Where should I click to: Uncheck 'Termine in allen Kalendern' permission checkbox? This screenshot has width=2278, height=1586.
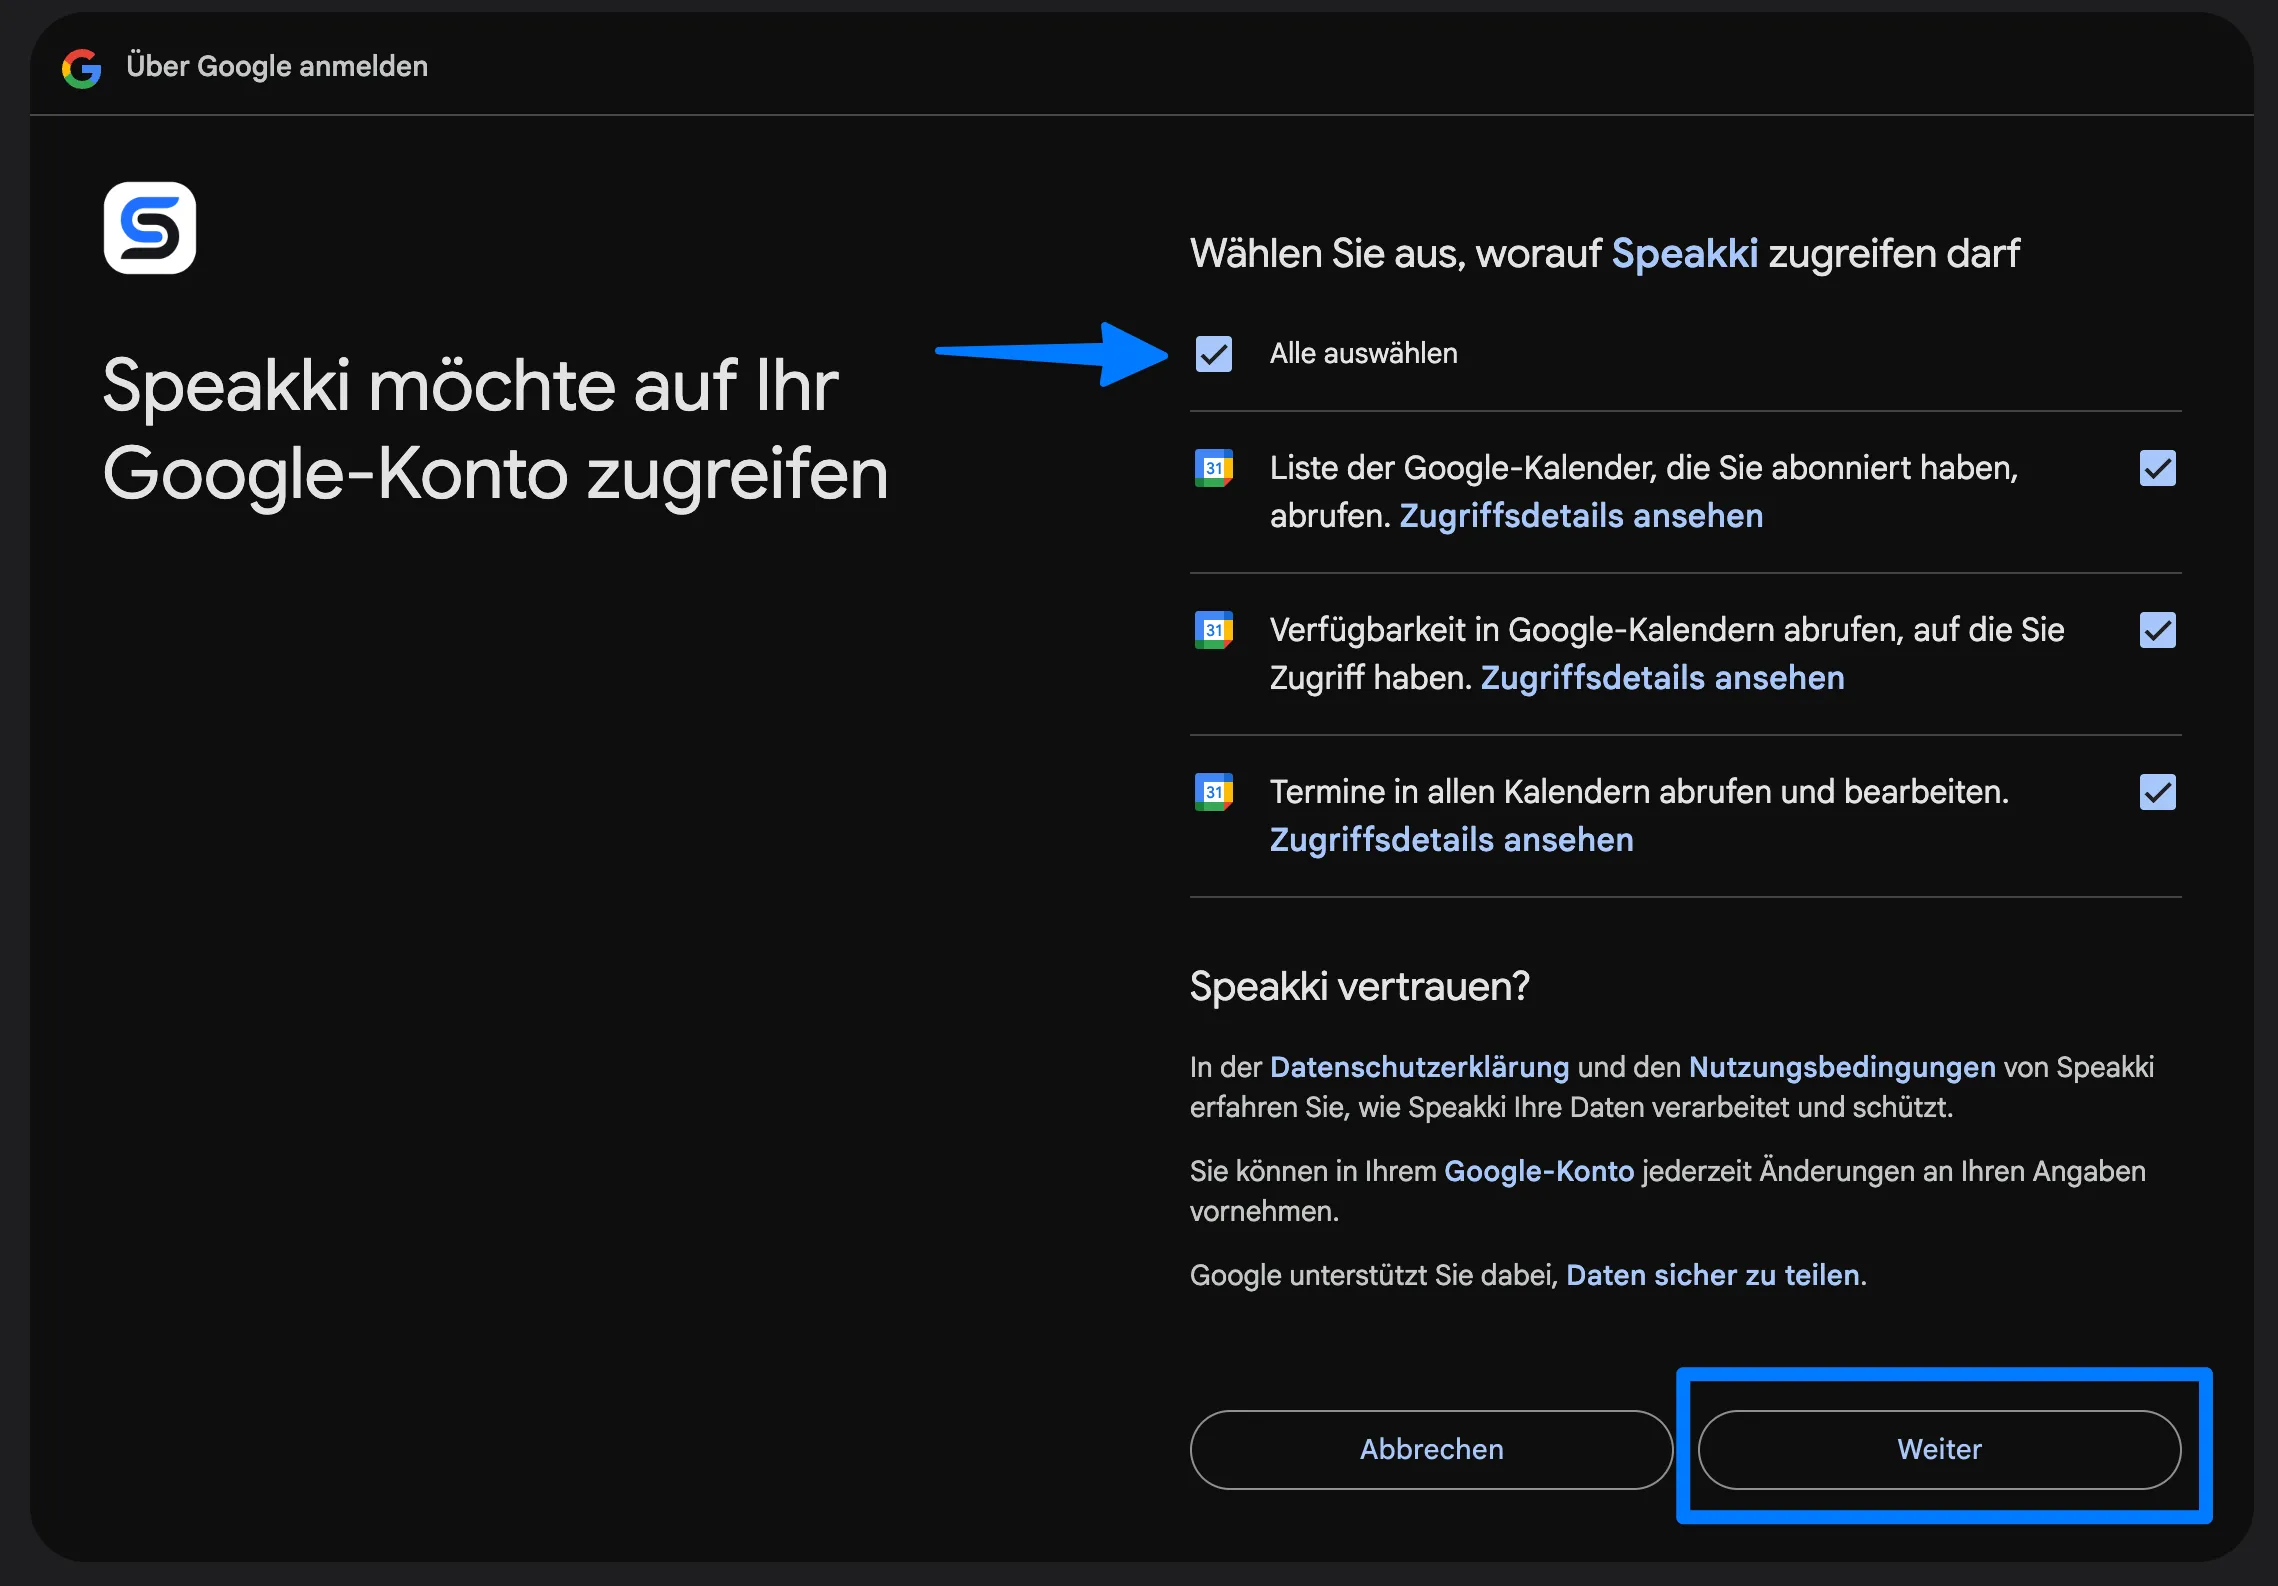pyautogui.click(x=2158, y=792)
